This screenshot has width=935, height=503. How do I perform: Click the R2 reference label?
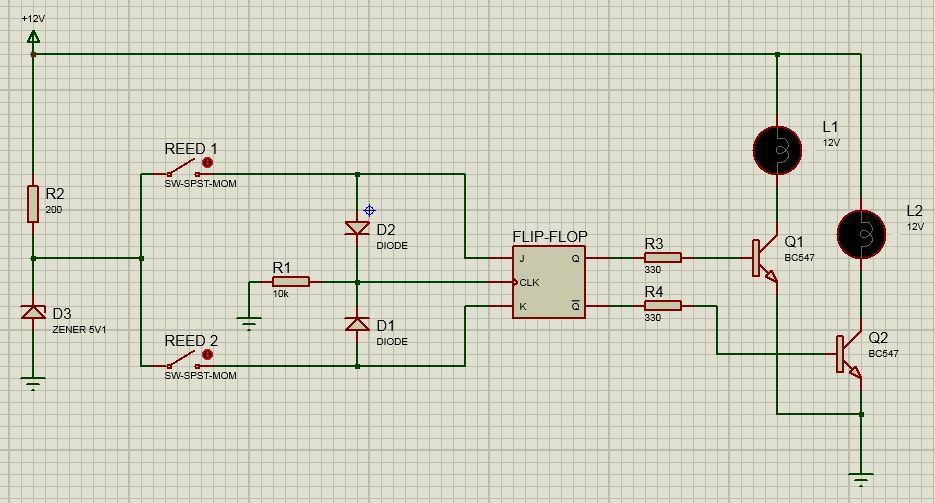click(55, 194)
